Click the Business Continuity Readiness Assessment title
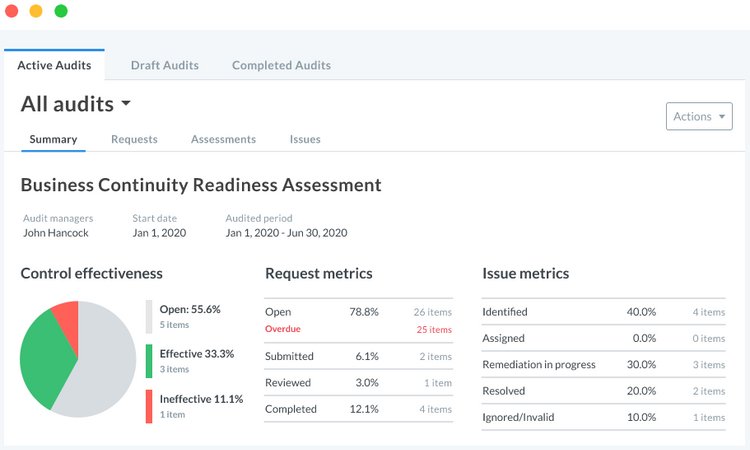750x450 pixels. (201, 185)
